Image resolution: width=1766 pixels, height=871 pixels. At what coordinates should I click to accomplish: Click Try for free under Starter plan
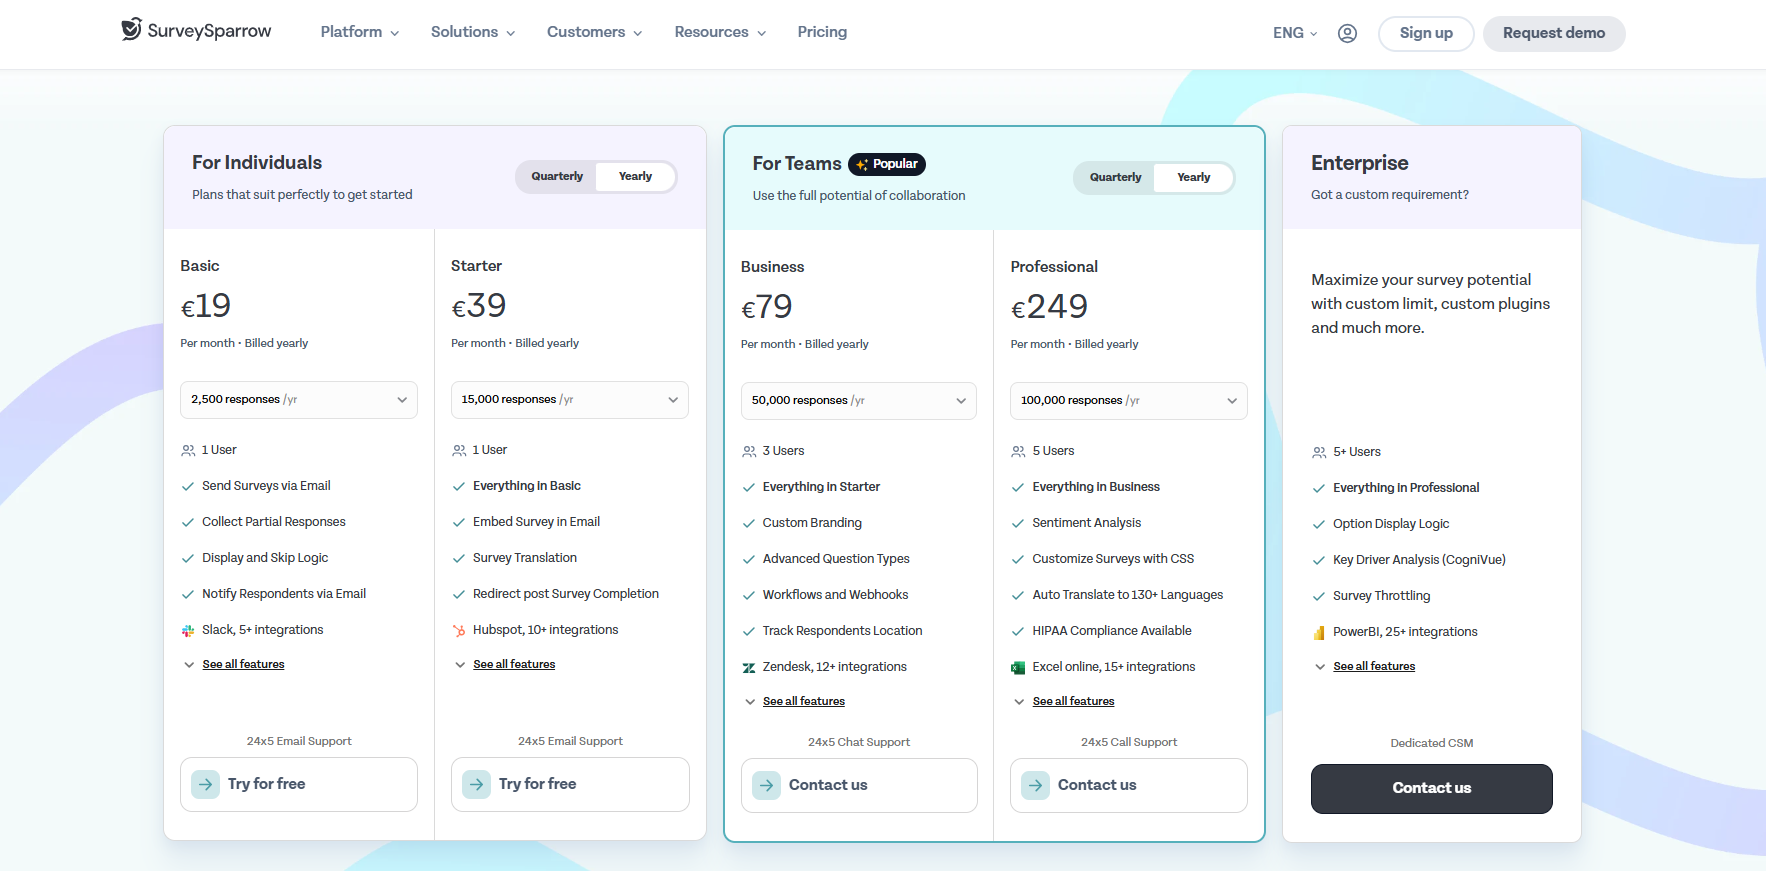click(570, 784)
